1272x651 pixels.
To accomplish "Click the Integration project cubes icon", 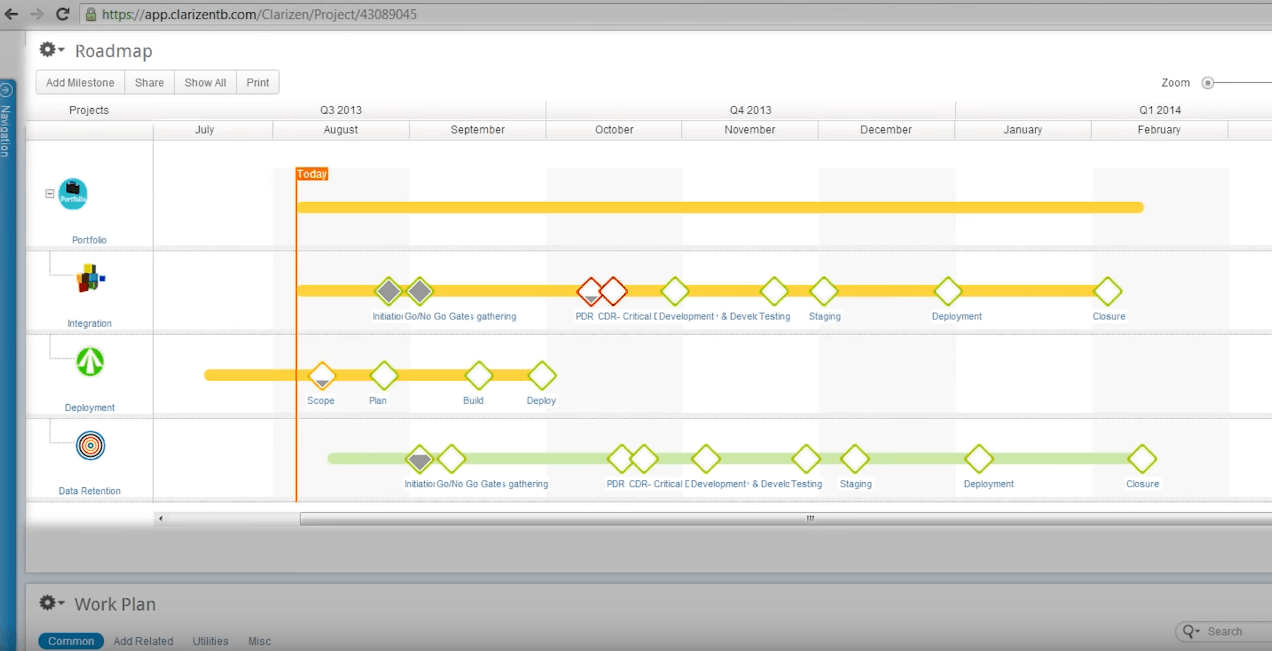I will (x=90, y=278).
